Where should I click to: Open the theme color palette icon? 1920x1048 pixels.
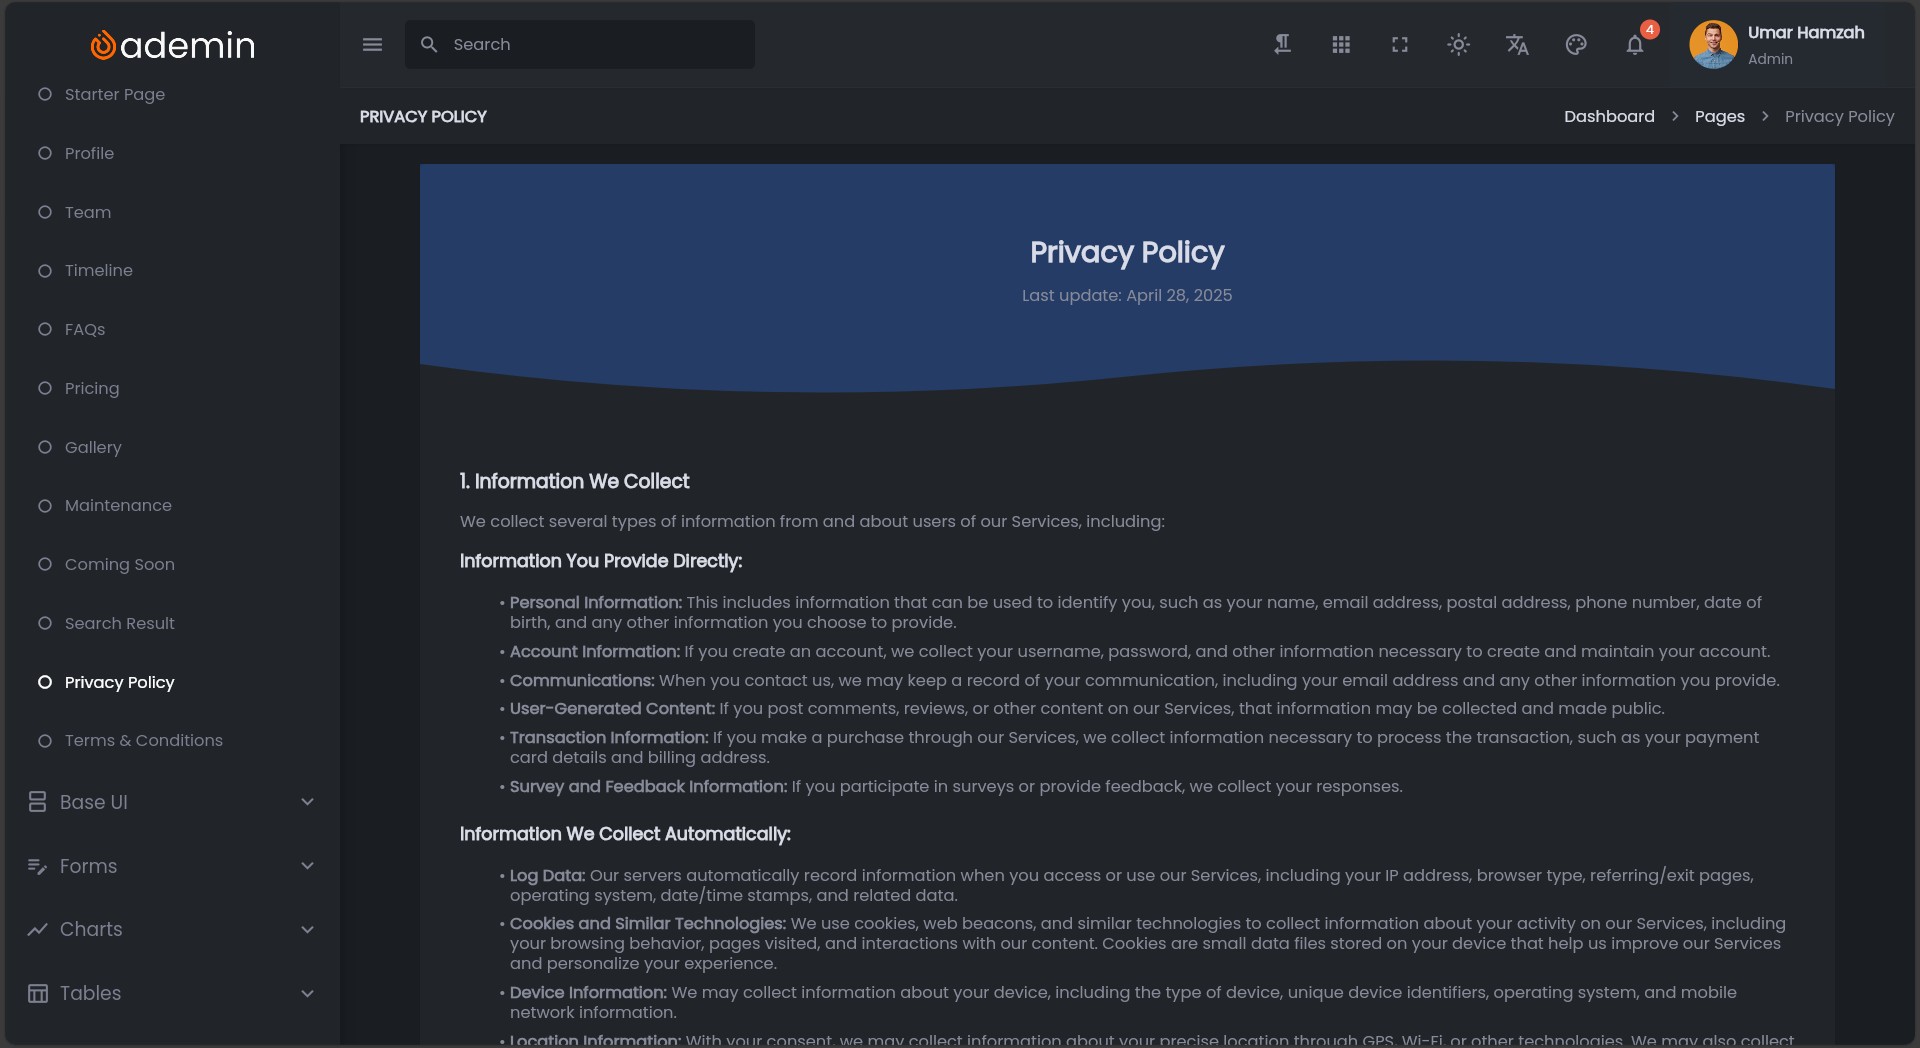[x=1576, y=45]
